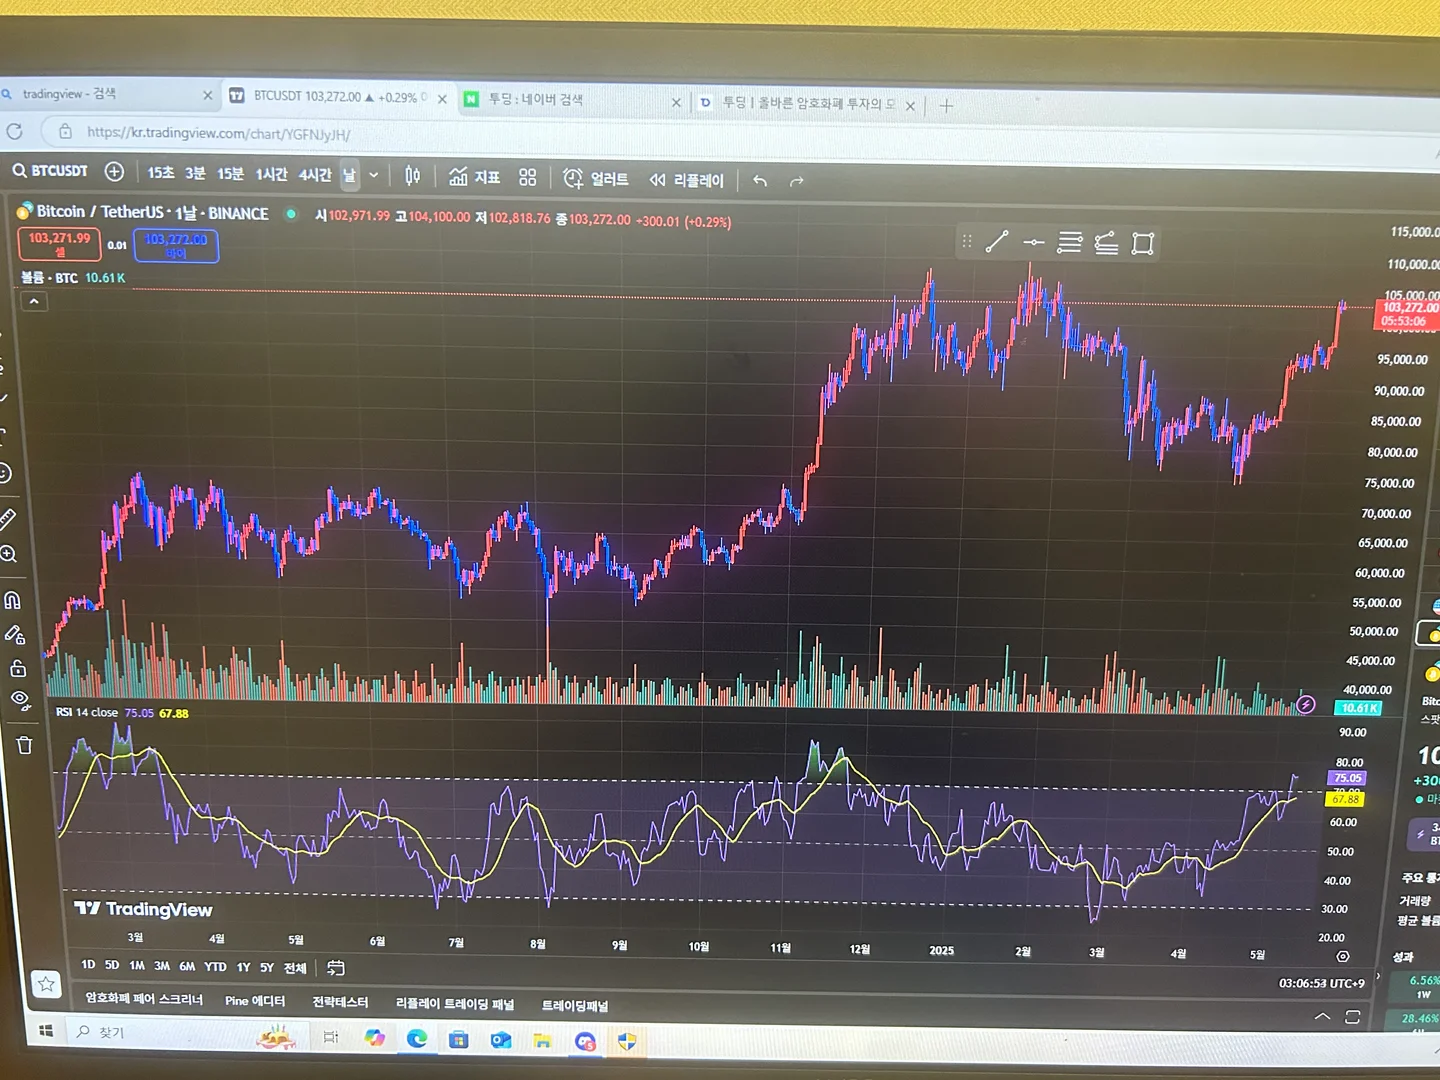This screenshot has height=1080, width=1440.
Task: Hide all drawings with eye icon
Action: [x=19, y=699]
